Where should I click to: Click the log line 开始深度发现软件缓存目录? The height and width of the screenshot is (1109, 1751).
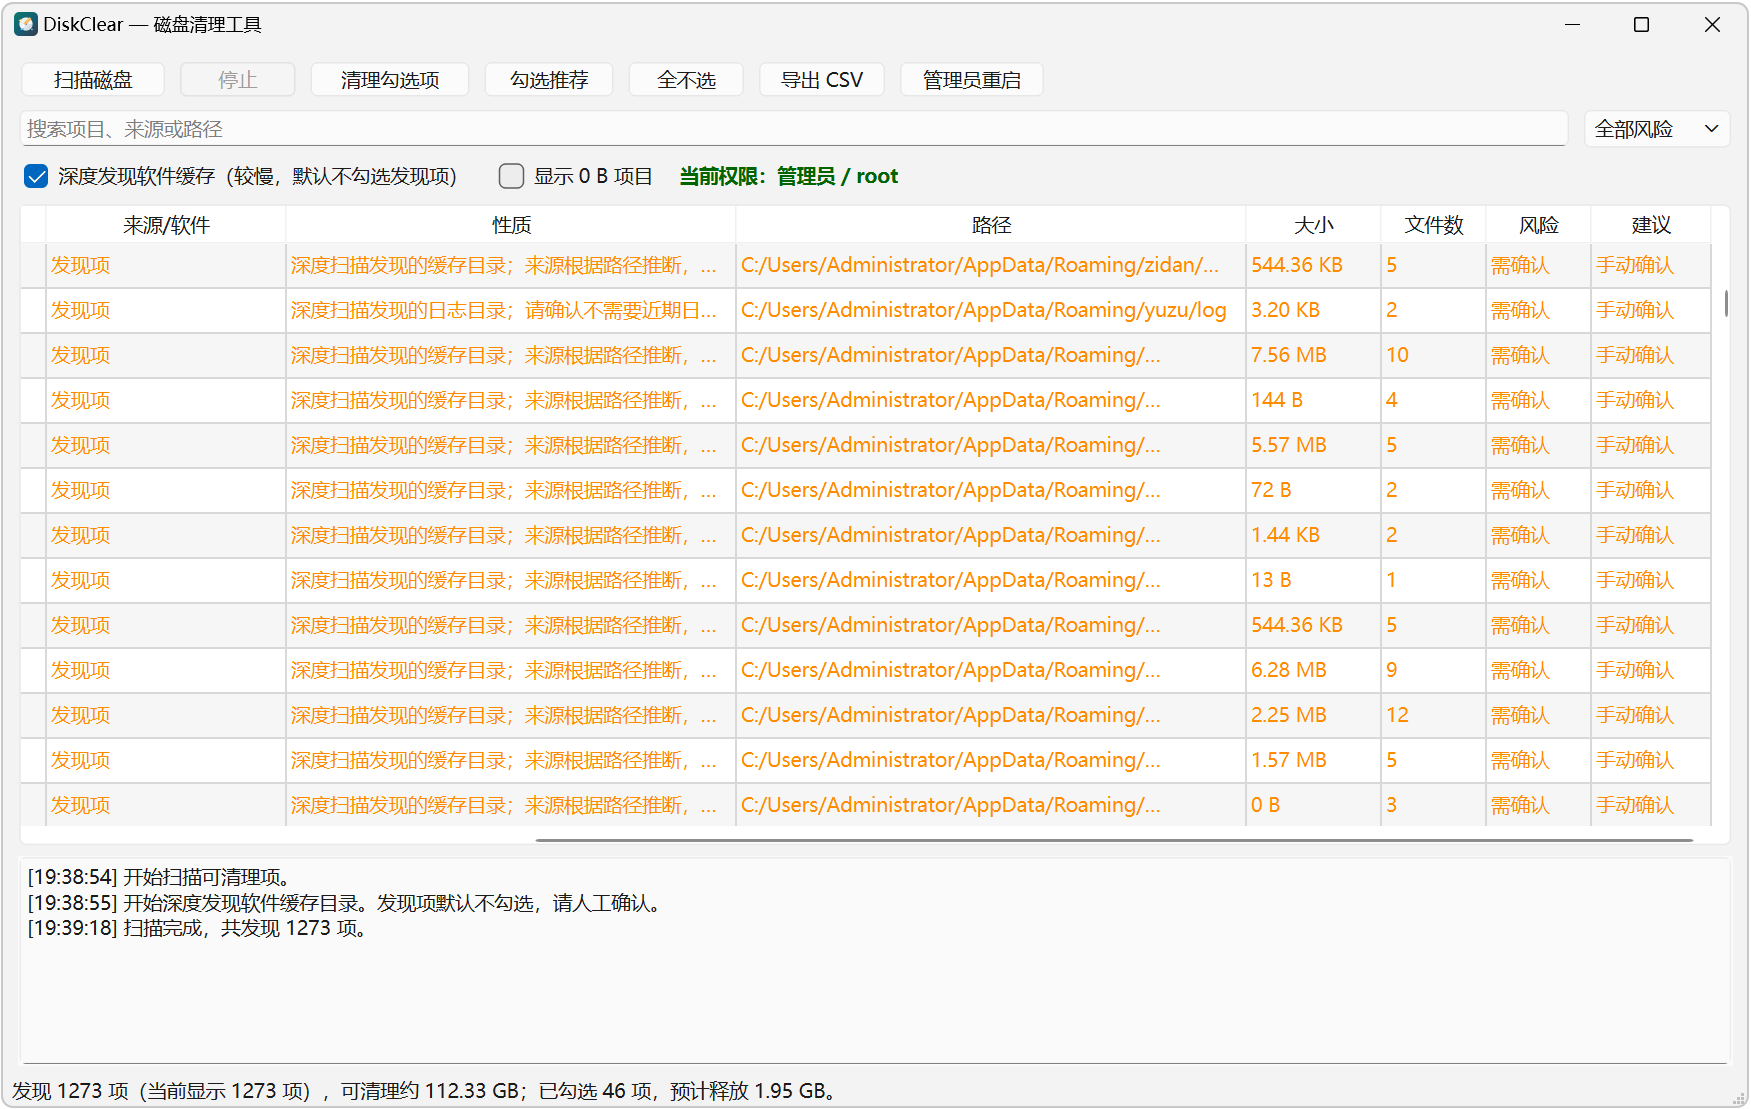[347, 903]
